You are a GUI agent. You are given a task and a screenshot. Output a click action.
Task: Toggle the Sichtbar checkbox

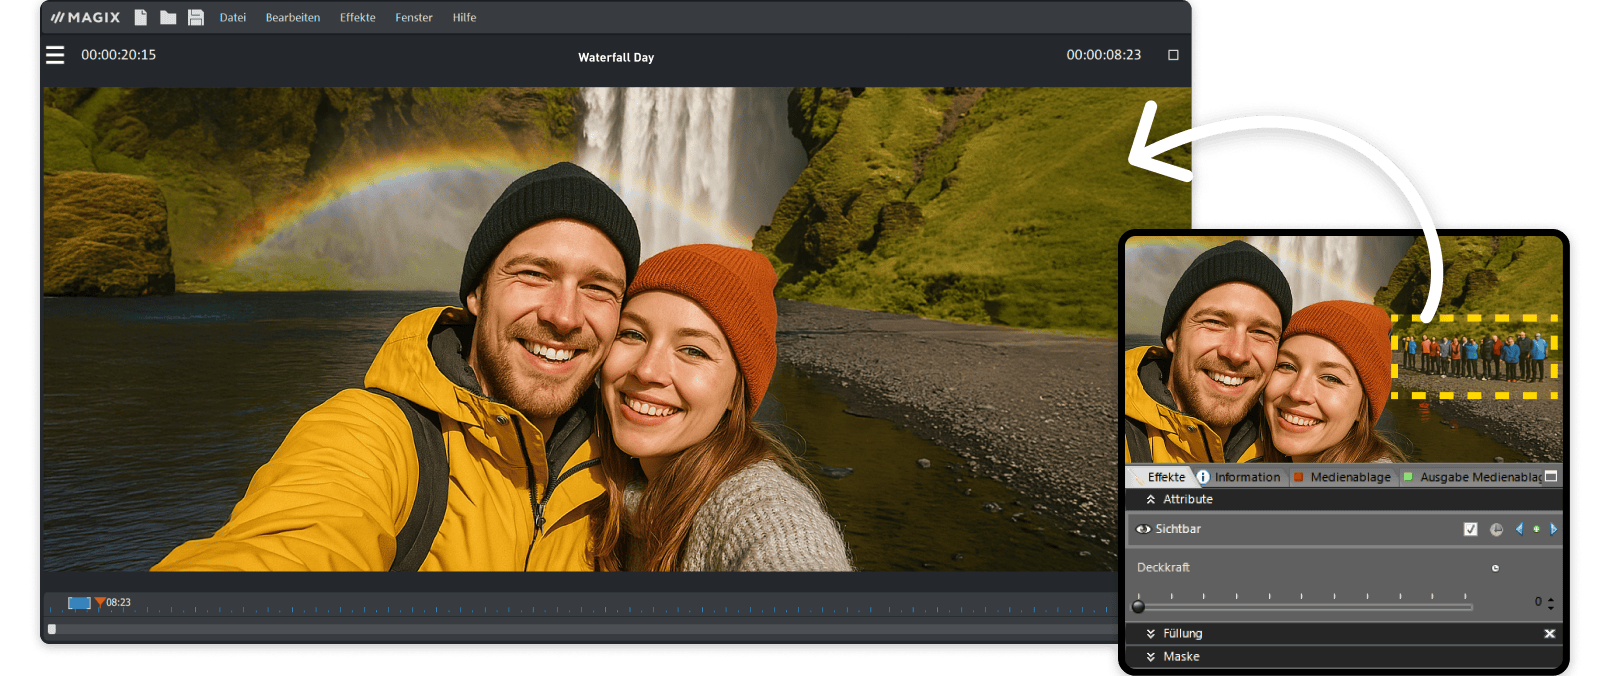pyautogui.click(x=1470, y=529)
